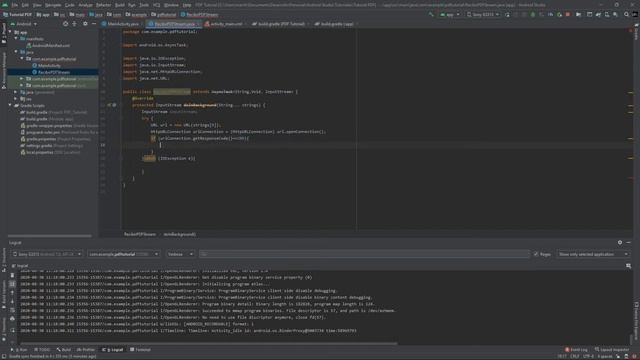
Task: Click the Project panel locate target icon
Action: coord(65,24)
